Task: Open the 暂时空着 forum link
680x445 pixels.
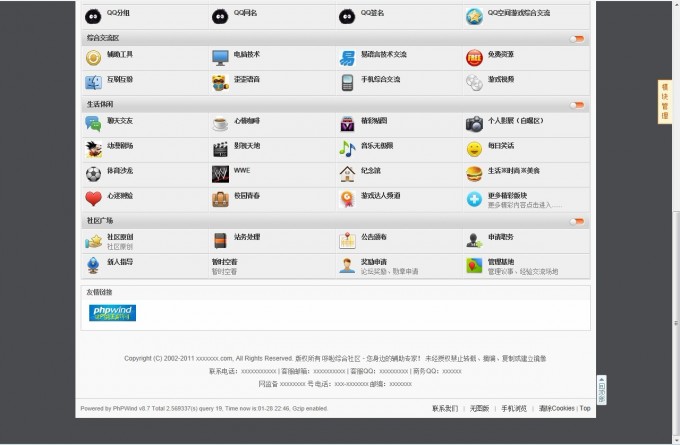Action: pos(224,262)
